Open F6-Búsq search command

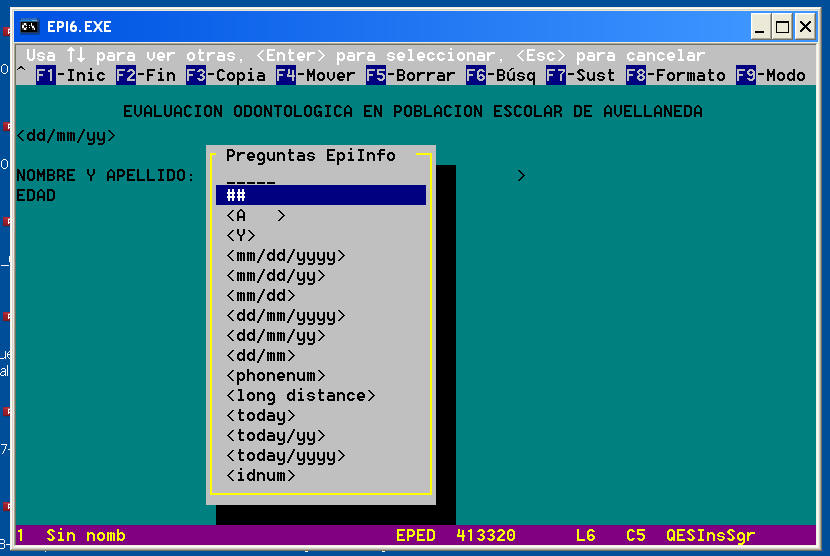pyautogui.click(x=501, y=75)
